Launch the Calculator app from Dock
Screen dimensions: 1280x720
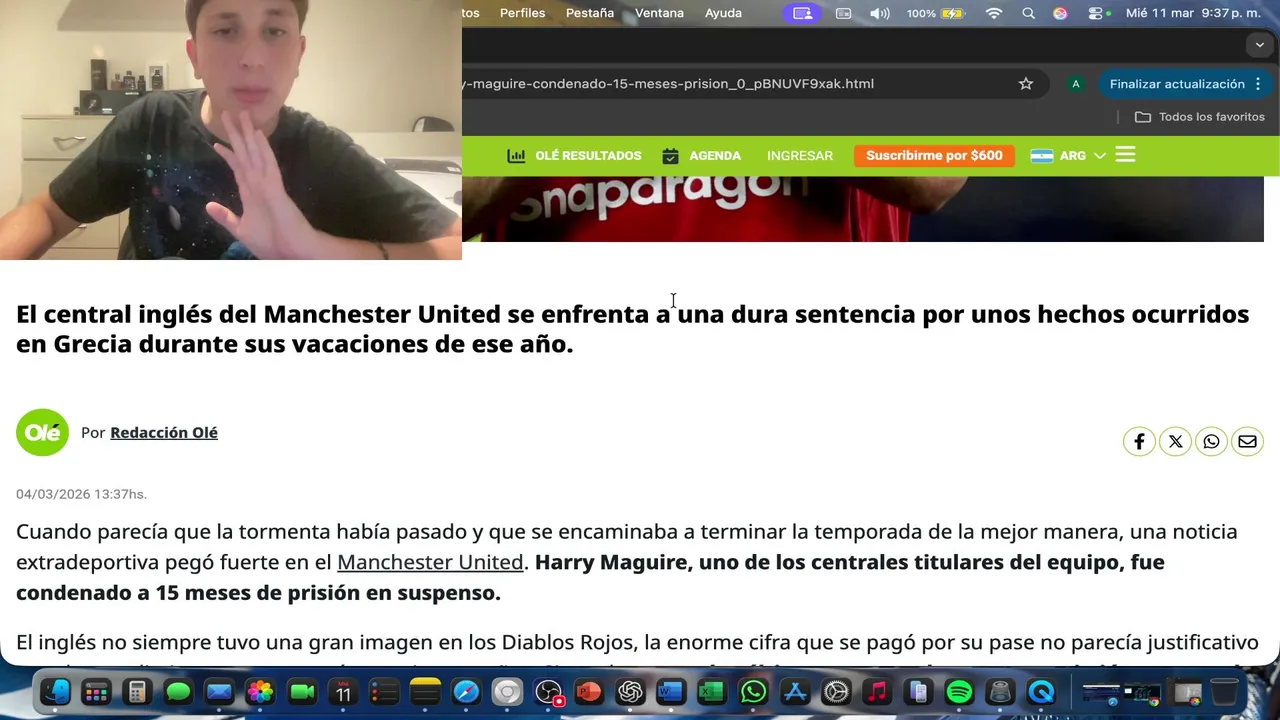[137, 692]
